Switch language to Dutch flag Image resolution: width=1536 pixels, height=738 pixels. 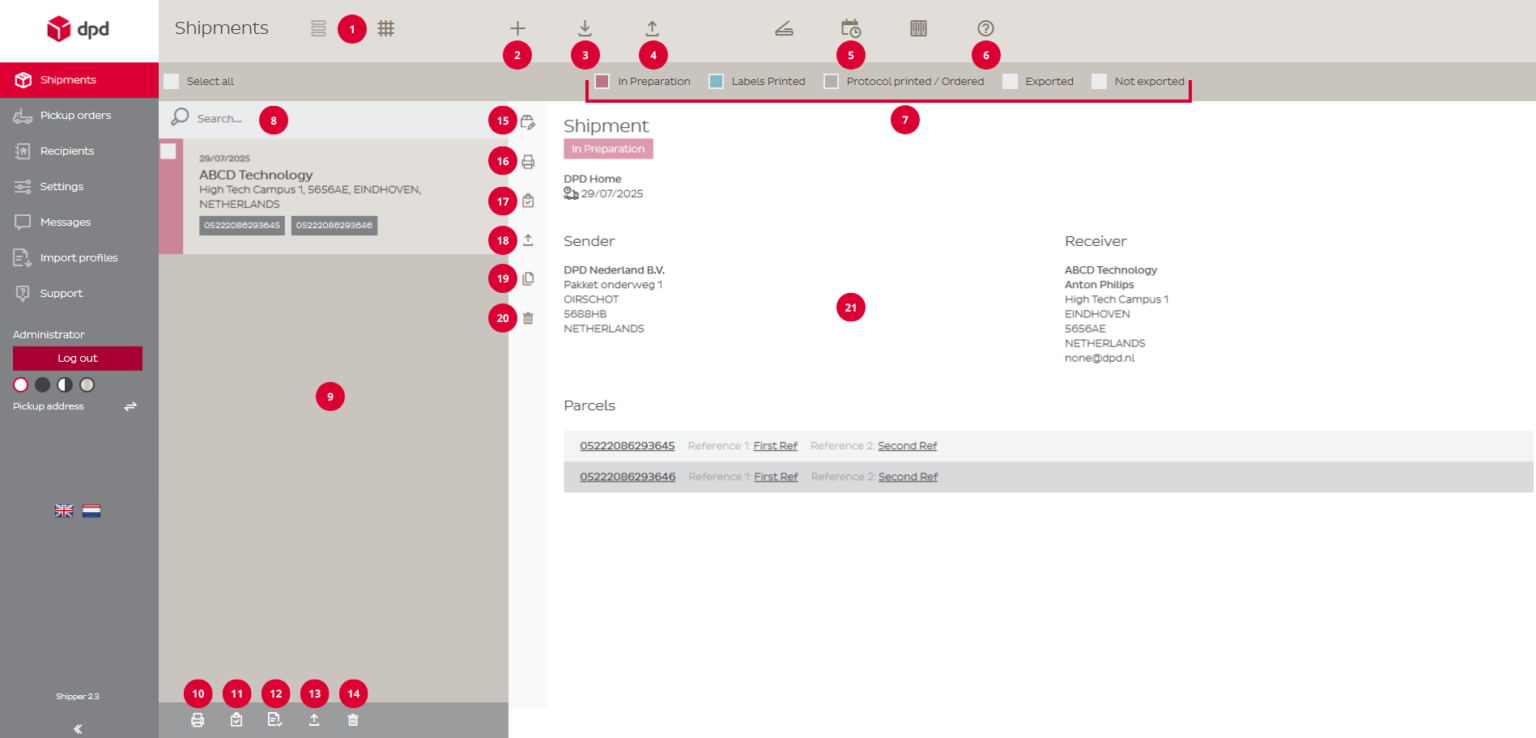point(91,511)
